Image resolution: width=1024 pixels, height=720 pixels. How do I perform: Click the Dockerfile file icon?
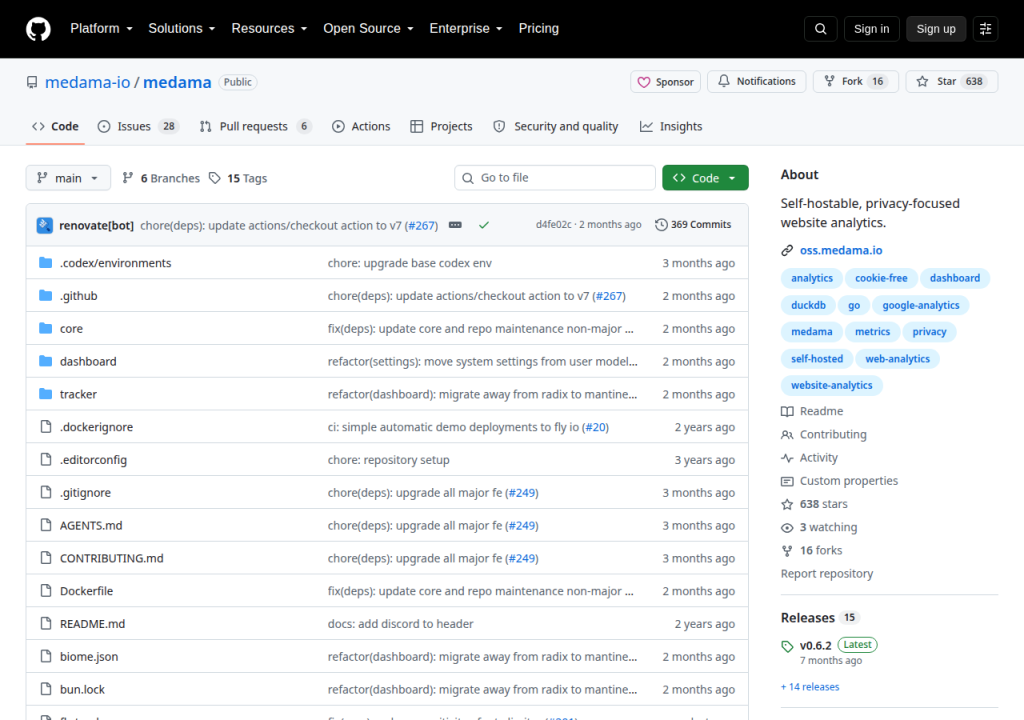click(46, 591)
